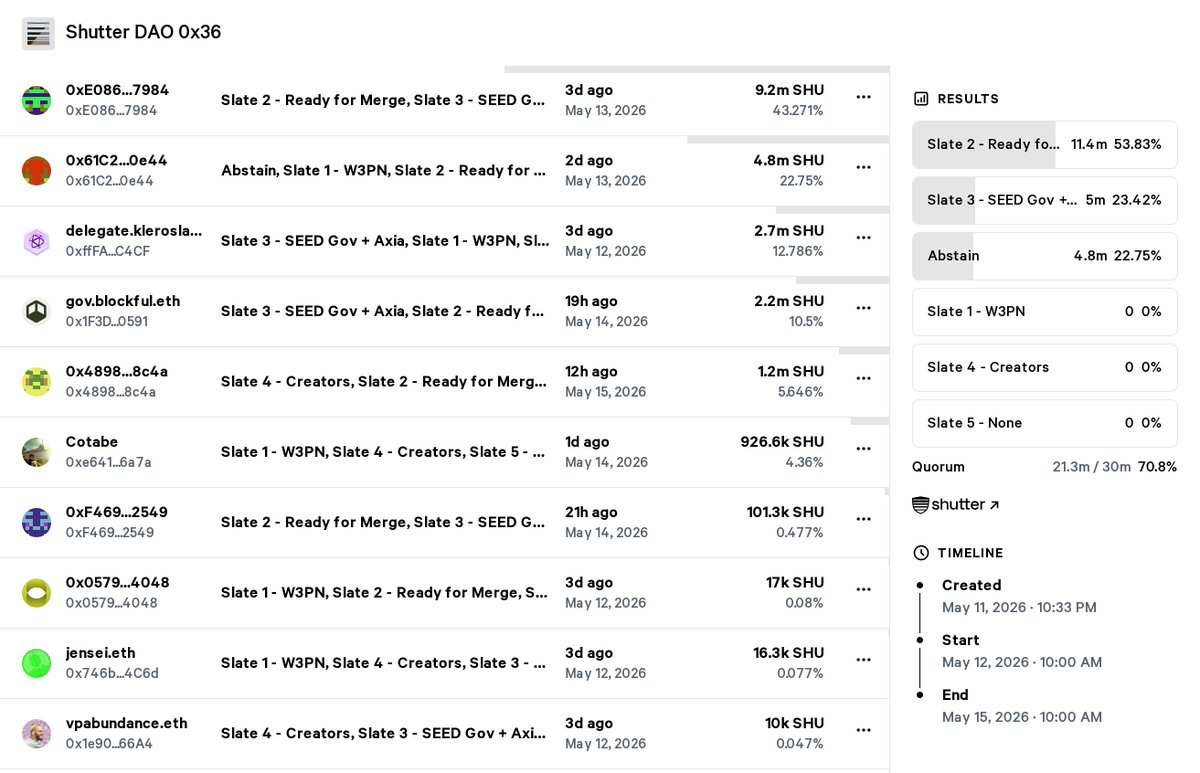
Task: Select Slate 1 - W3PN result row
Action: click(x=1045, y=311)
